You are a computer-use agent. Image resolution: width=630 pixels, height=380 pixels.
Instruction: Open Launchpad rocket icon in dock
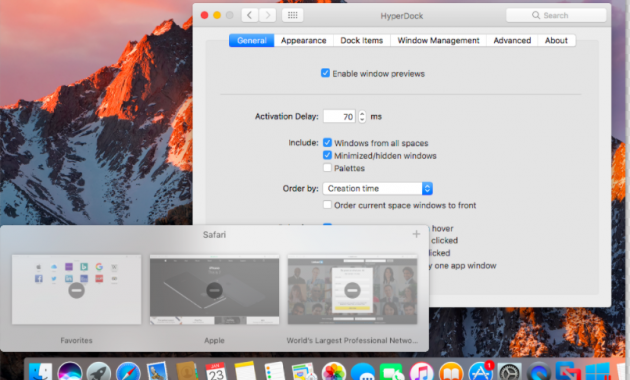[99, 372]
